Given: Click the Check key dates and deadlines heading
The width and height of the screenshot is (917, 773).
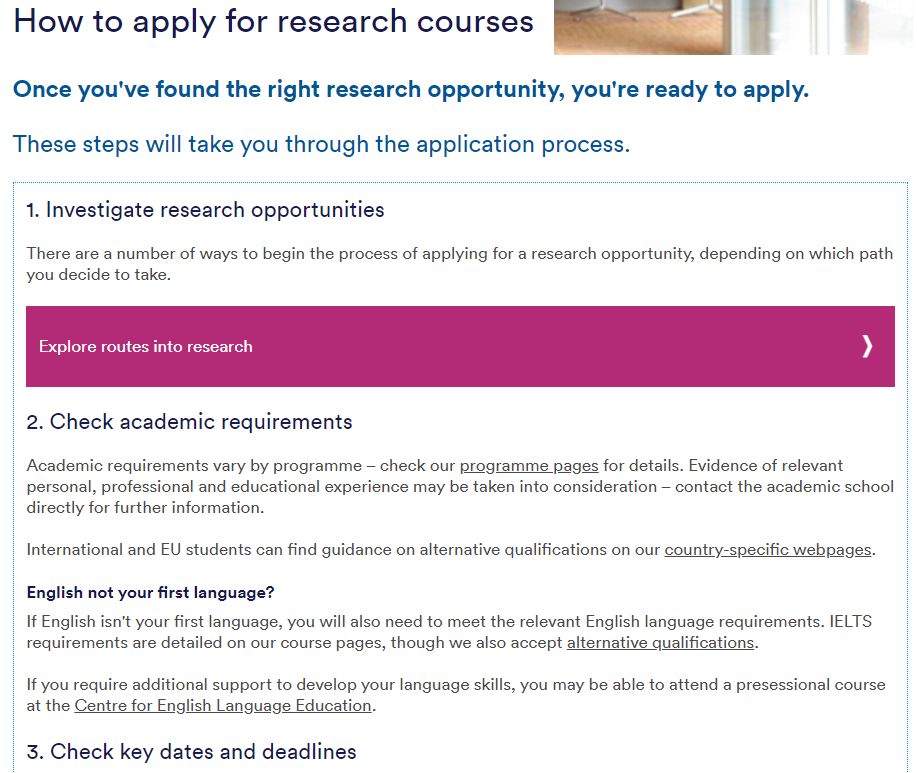Looking at the screenshot, I should 191,752.
